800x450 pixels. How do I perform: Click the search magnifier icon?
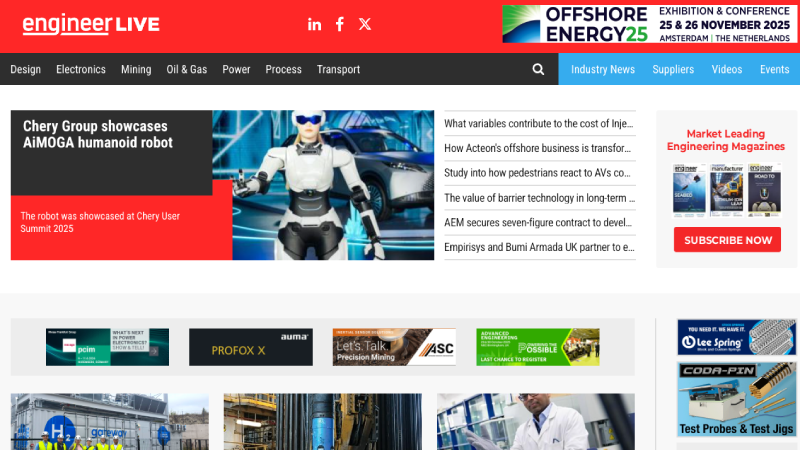(538, 69)
